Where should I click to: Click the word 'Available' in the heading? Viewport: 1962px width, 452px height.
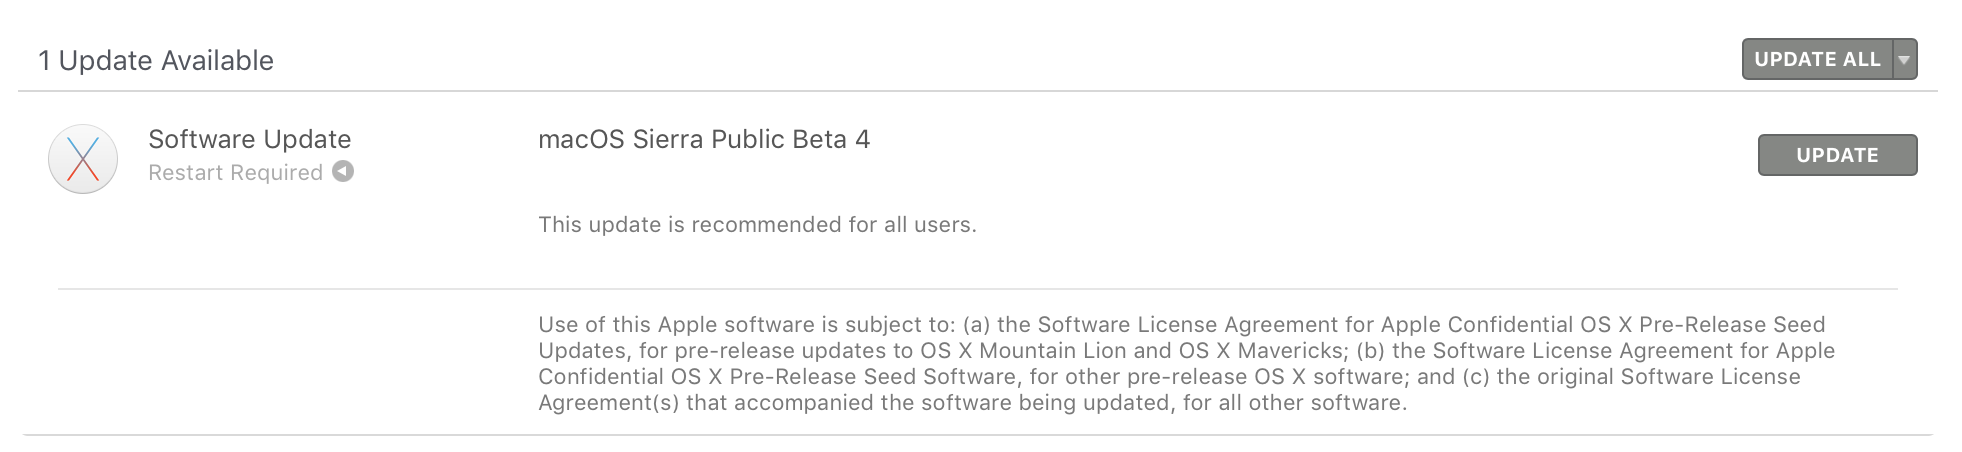pyautogui.click(x=216, y=61)
